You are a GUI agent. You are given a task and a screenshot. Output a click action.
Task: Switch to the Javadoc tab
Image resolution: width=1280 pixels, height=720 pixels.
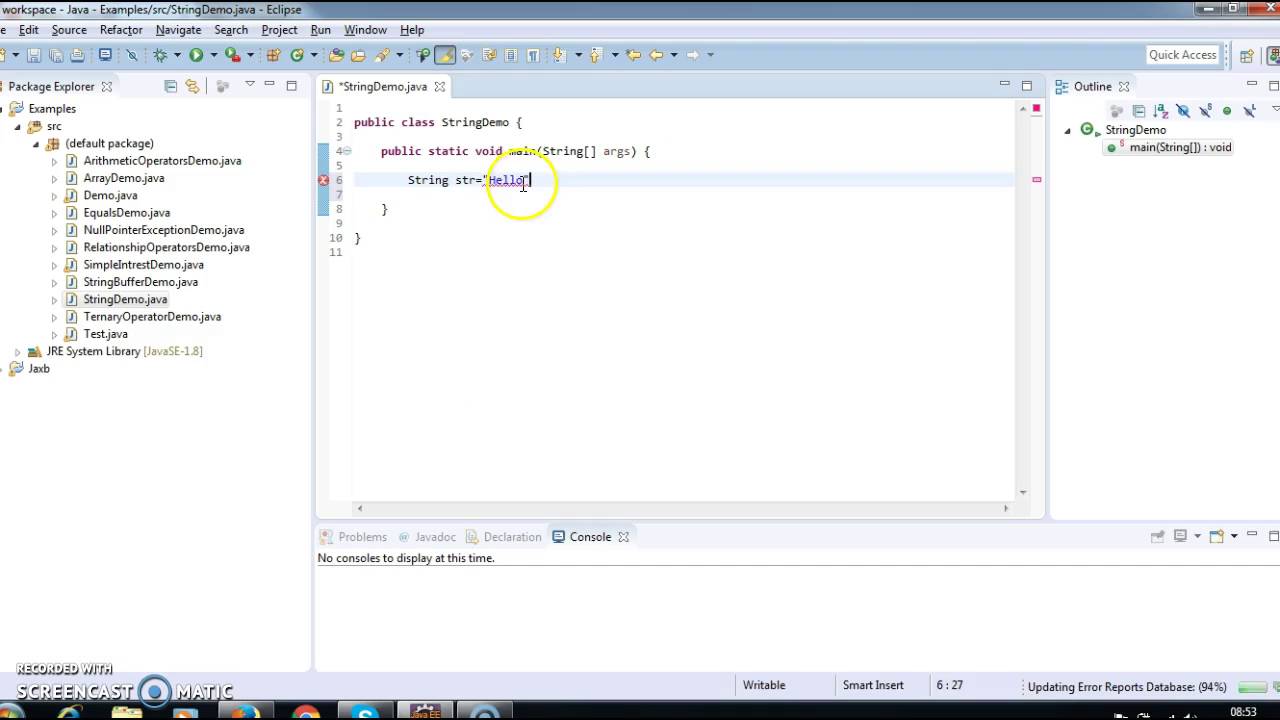pos(427,537)
